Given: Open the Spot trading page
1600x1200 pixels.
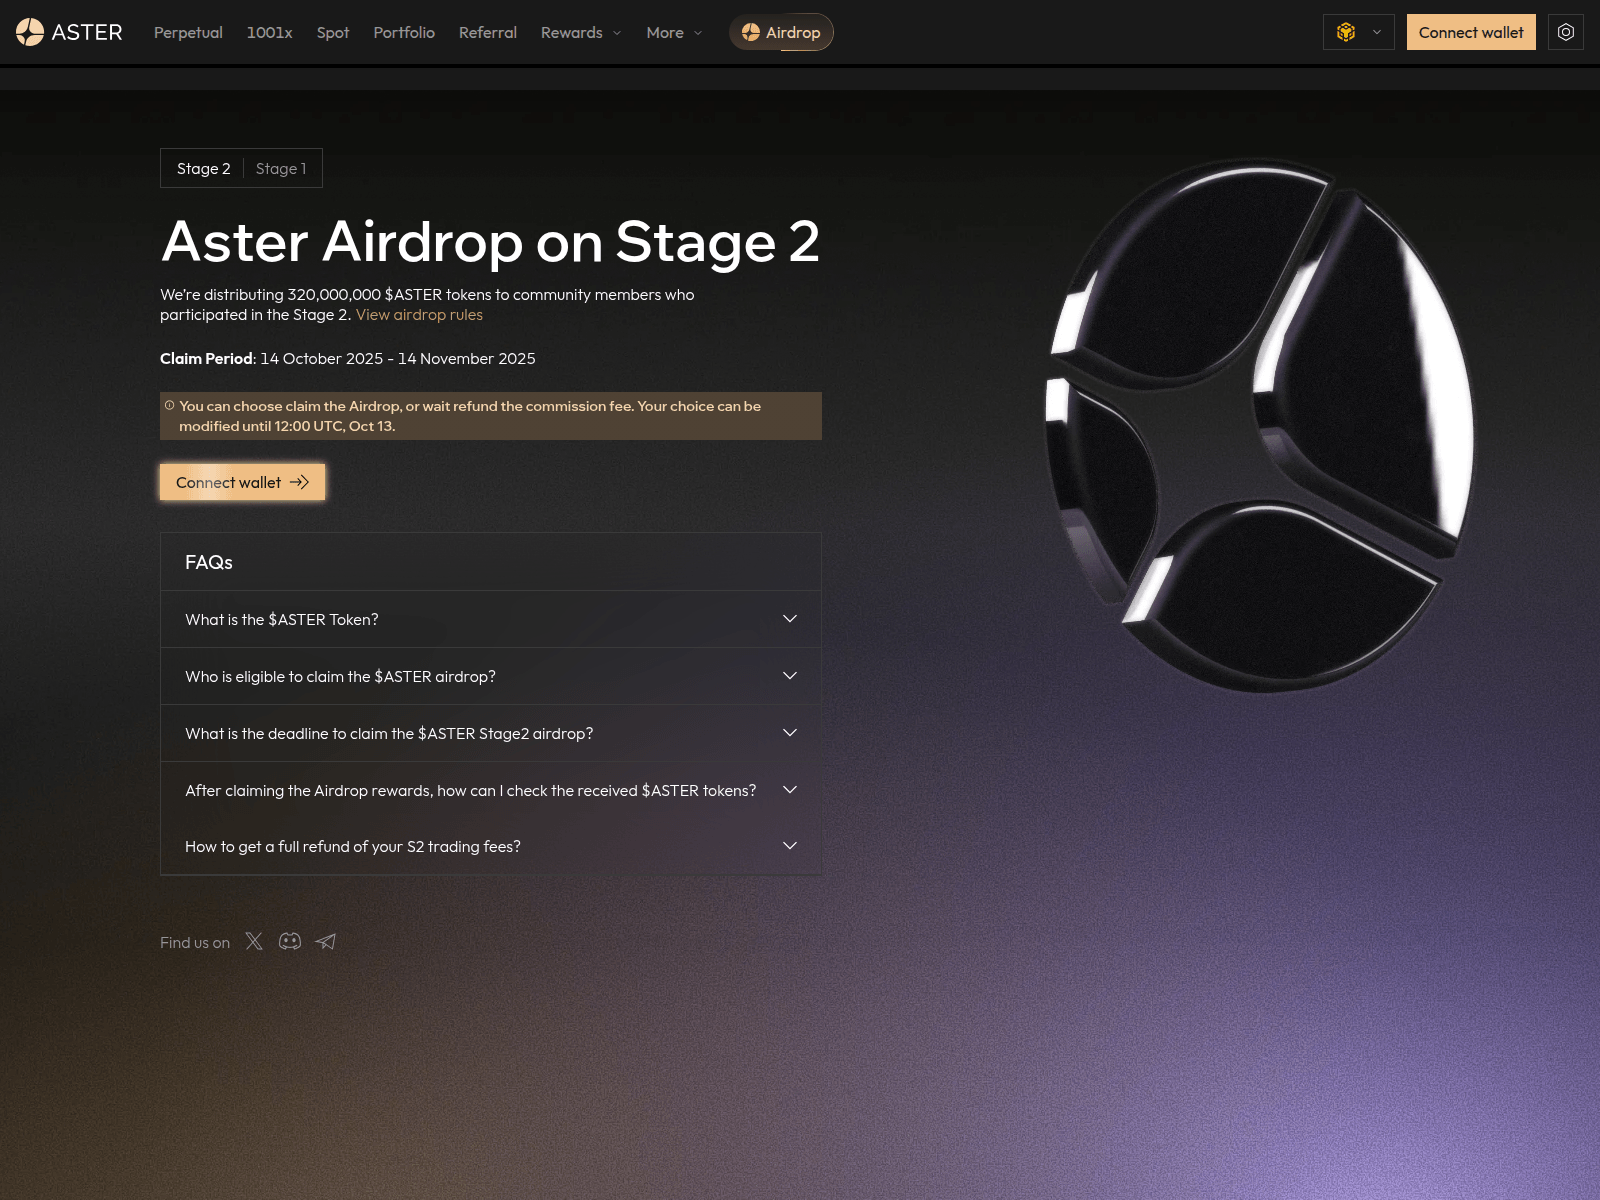Looking at the screenshot, I should click(x=333, y=32).
